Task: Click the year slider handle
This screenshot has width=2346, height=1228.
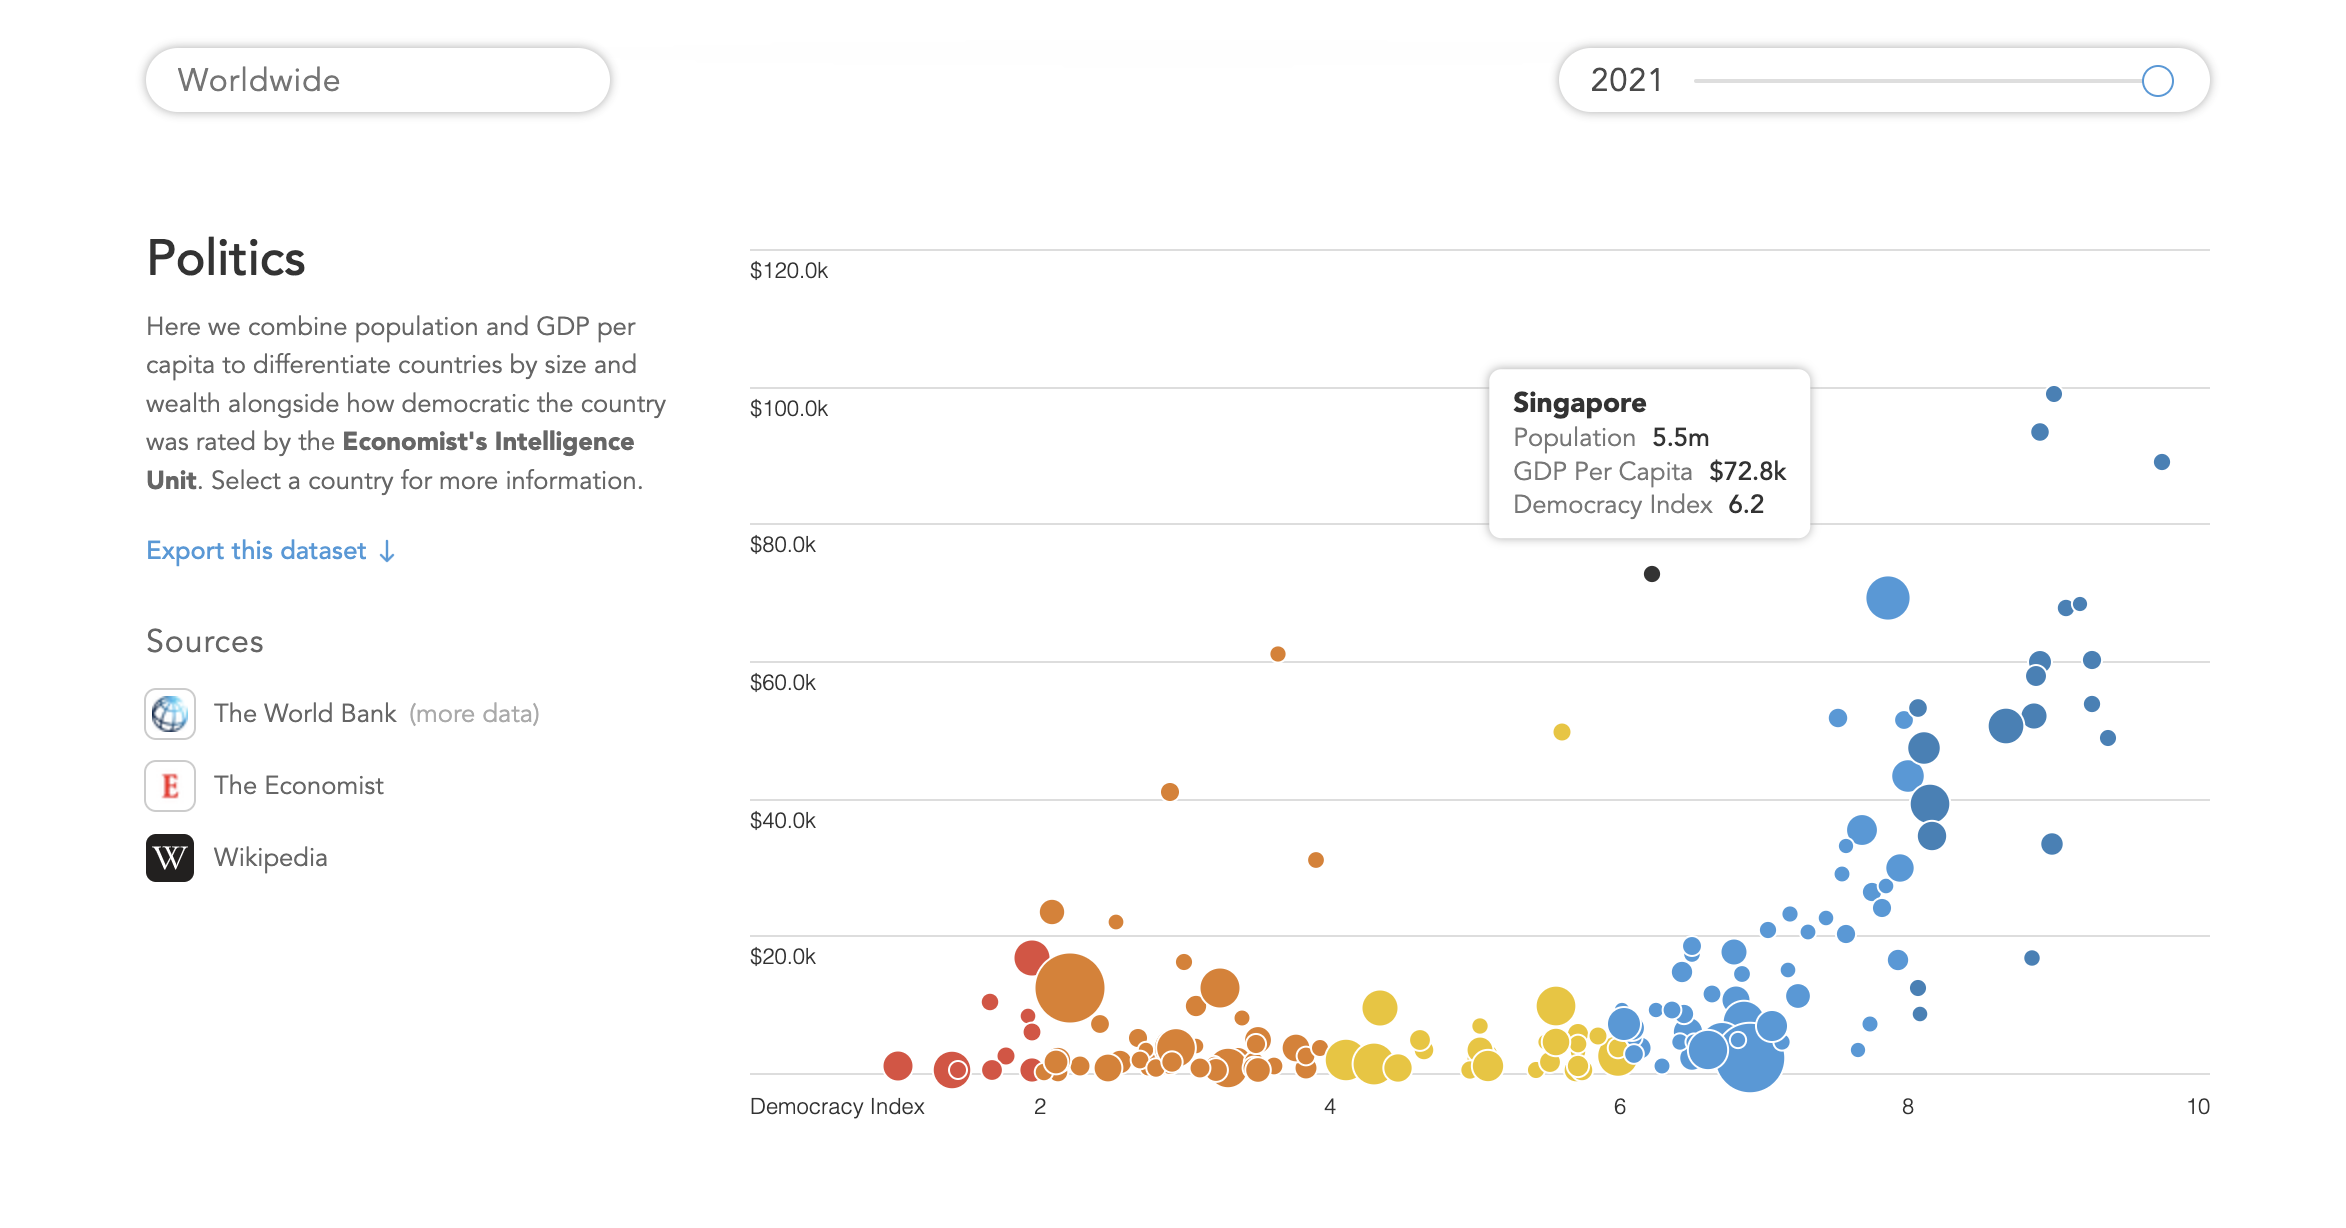Action: pos(2157,81)
